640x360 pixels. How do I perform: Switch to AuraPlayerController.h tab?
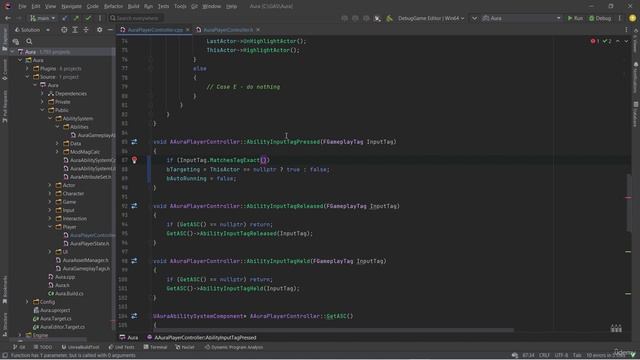click(228, 30)
